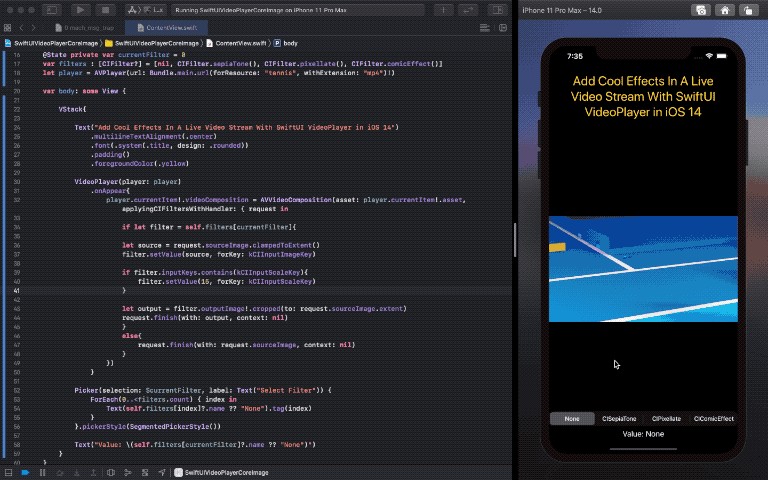Click the Simulator rotate device button
The image size is (768, 480).
(748, 10)
